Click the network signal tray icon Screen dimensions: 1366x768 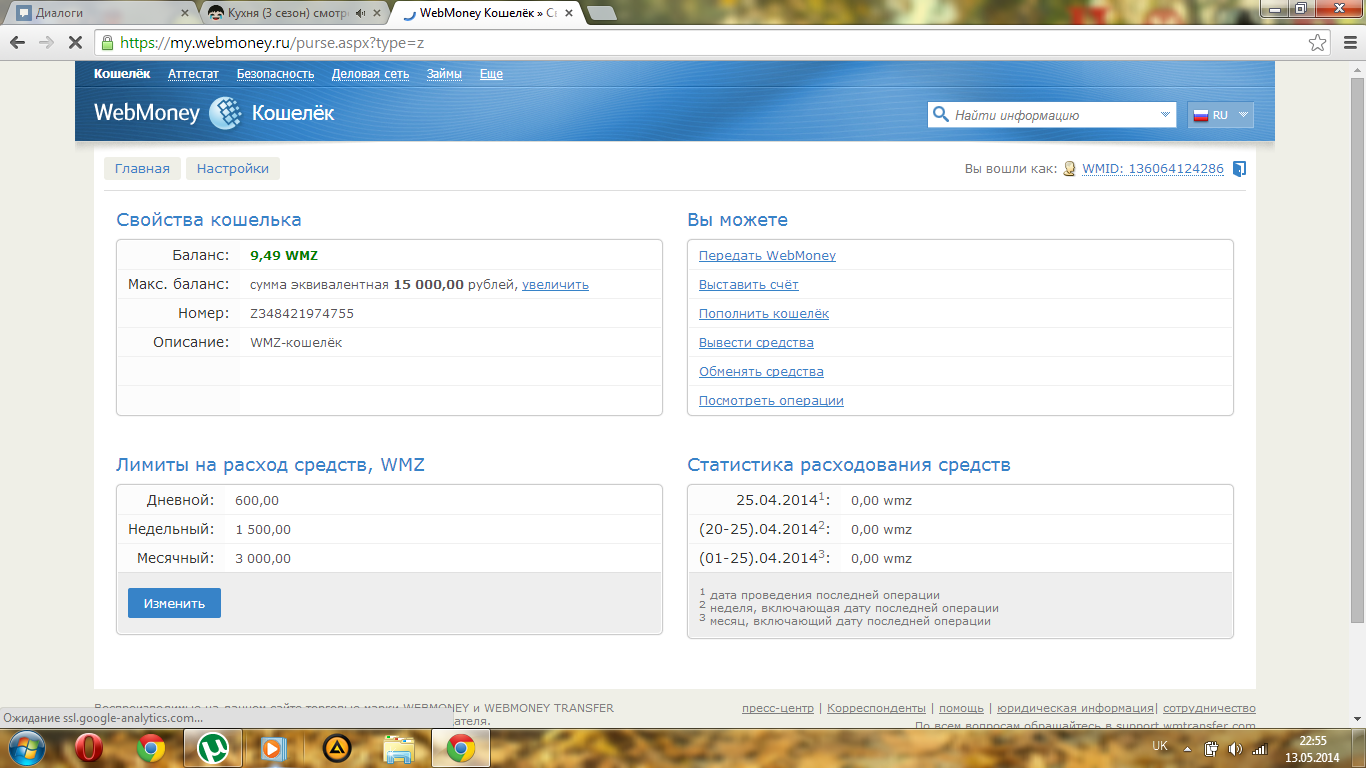coord(1260,748)
